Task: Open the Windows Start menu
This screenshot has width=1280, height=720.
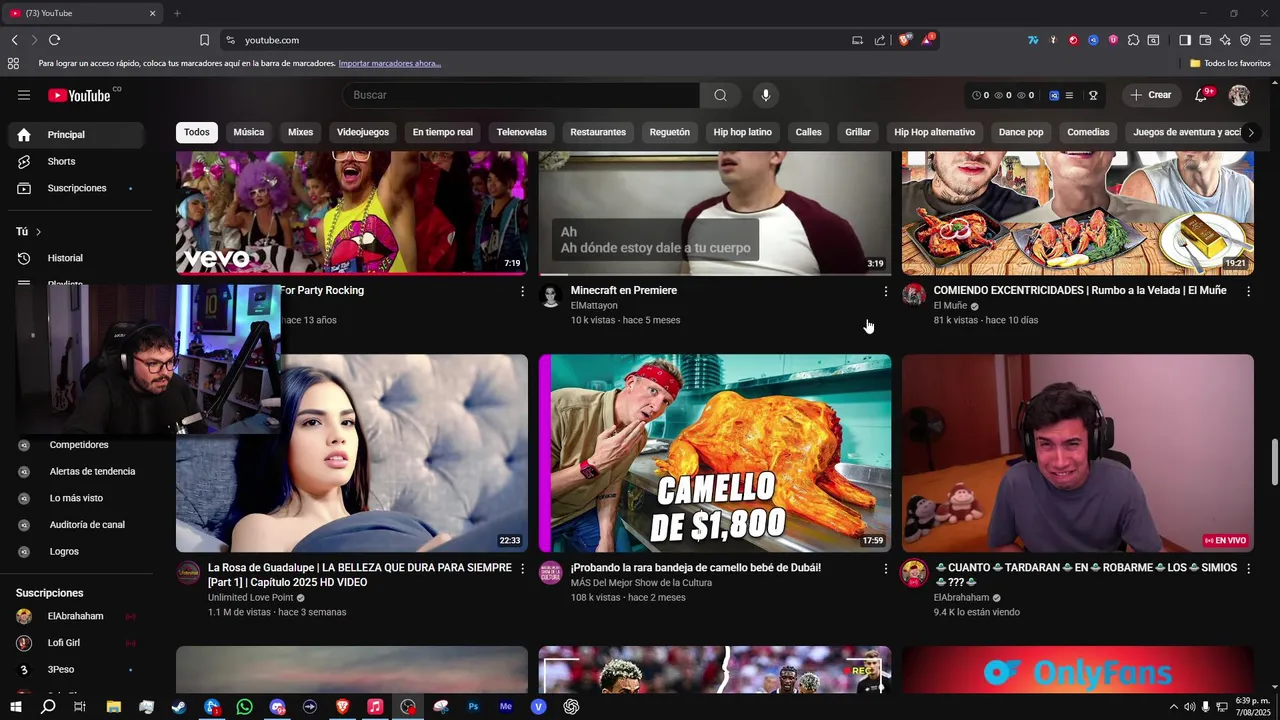Action: tap(15, 707)
